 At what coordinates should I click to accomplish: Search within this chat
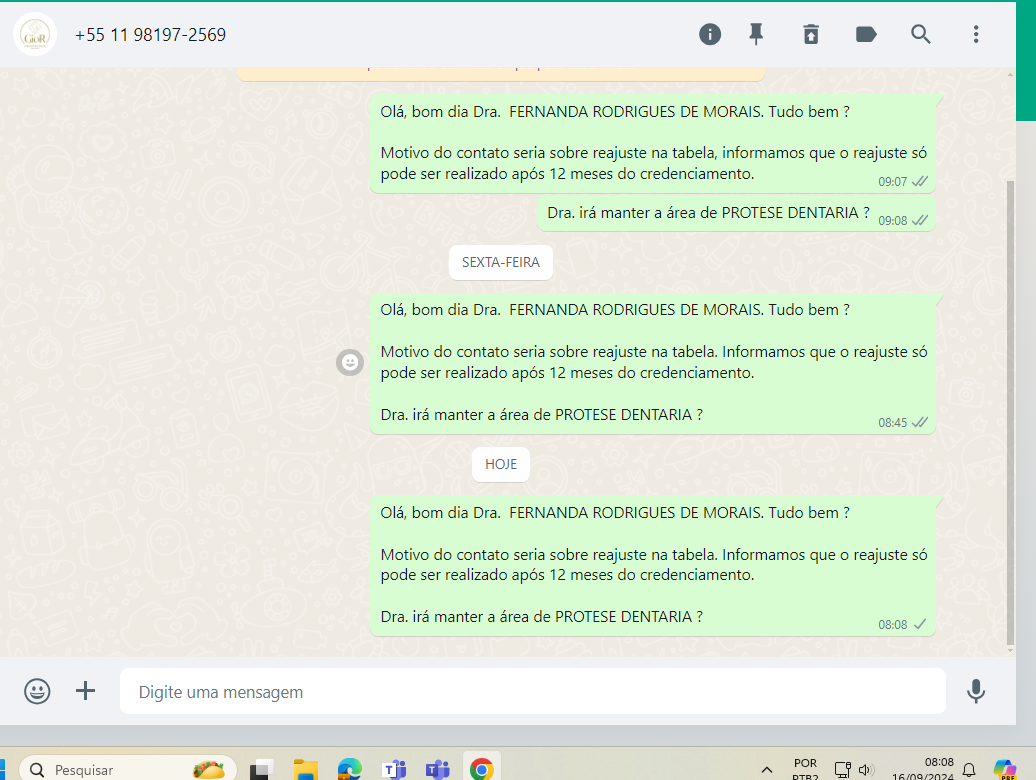(x=920, y=34)
